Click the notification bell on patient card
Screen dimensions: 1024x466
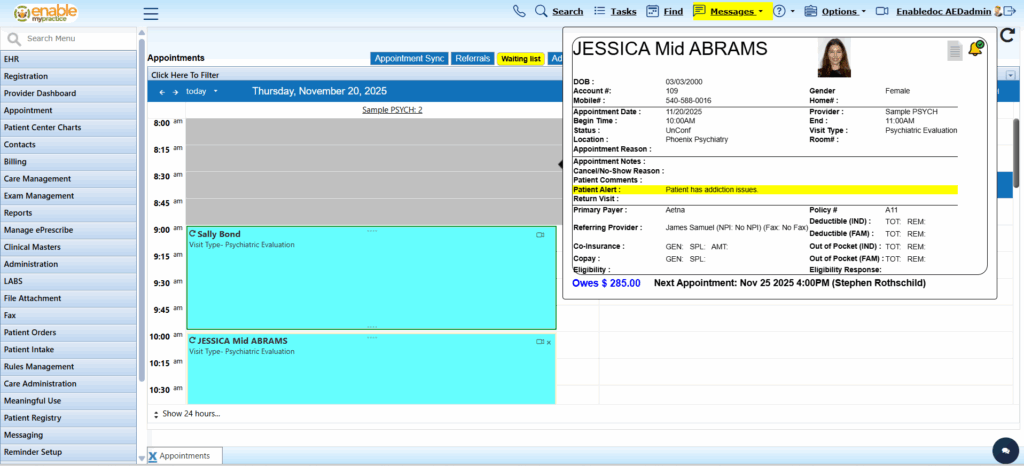[975, 49]
